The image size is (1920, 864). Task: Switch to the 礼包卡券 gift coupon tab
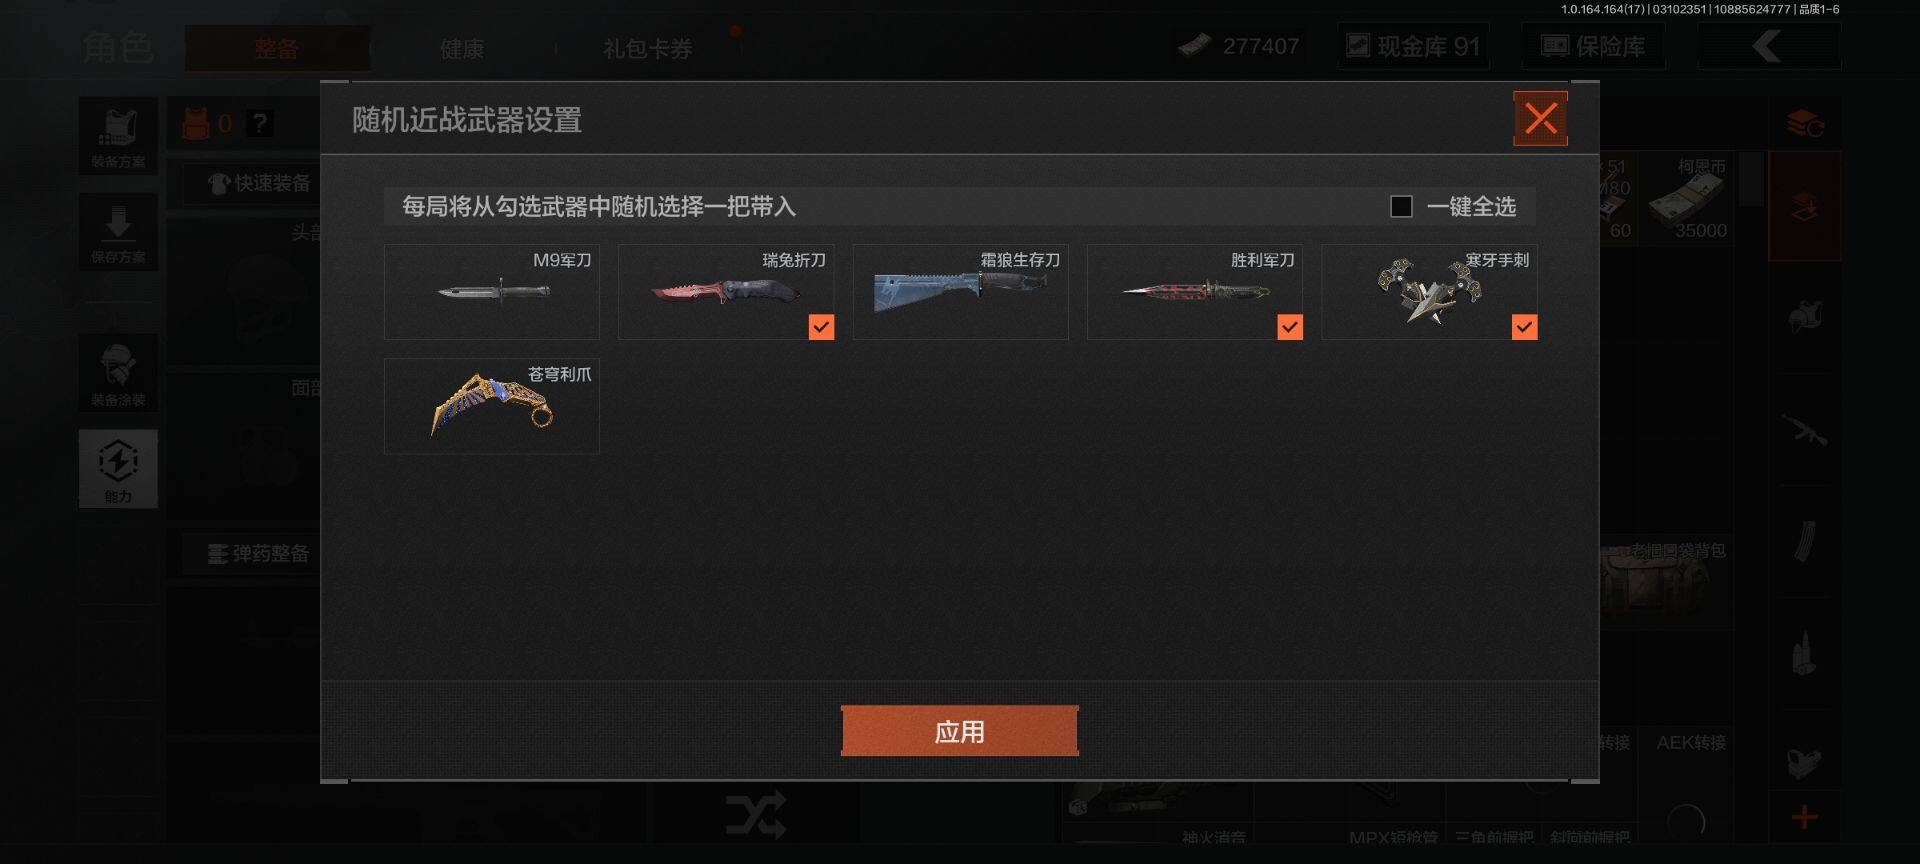click(648, 49)
